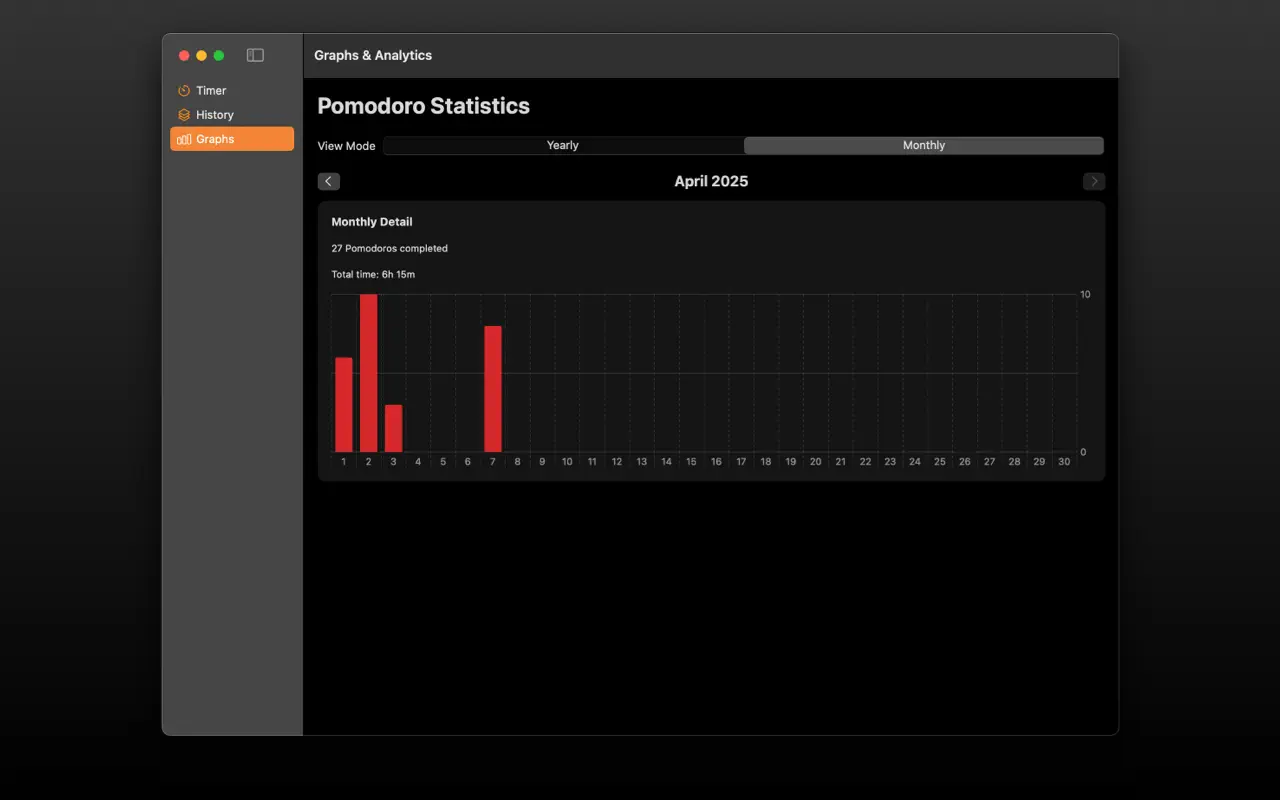Click x-axis day label '18'
The width and height of the screenshot is (1280, 800).
[766, 462]
